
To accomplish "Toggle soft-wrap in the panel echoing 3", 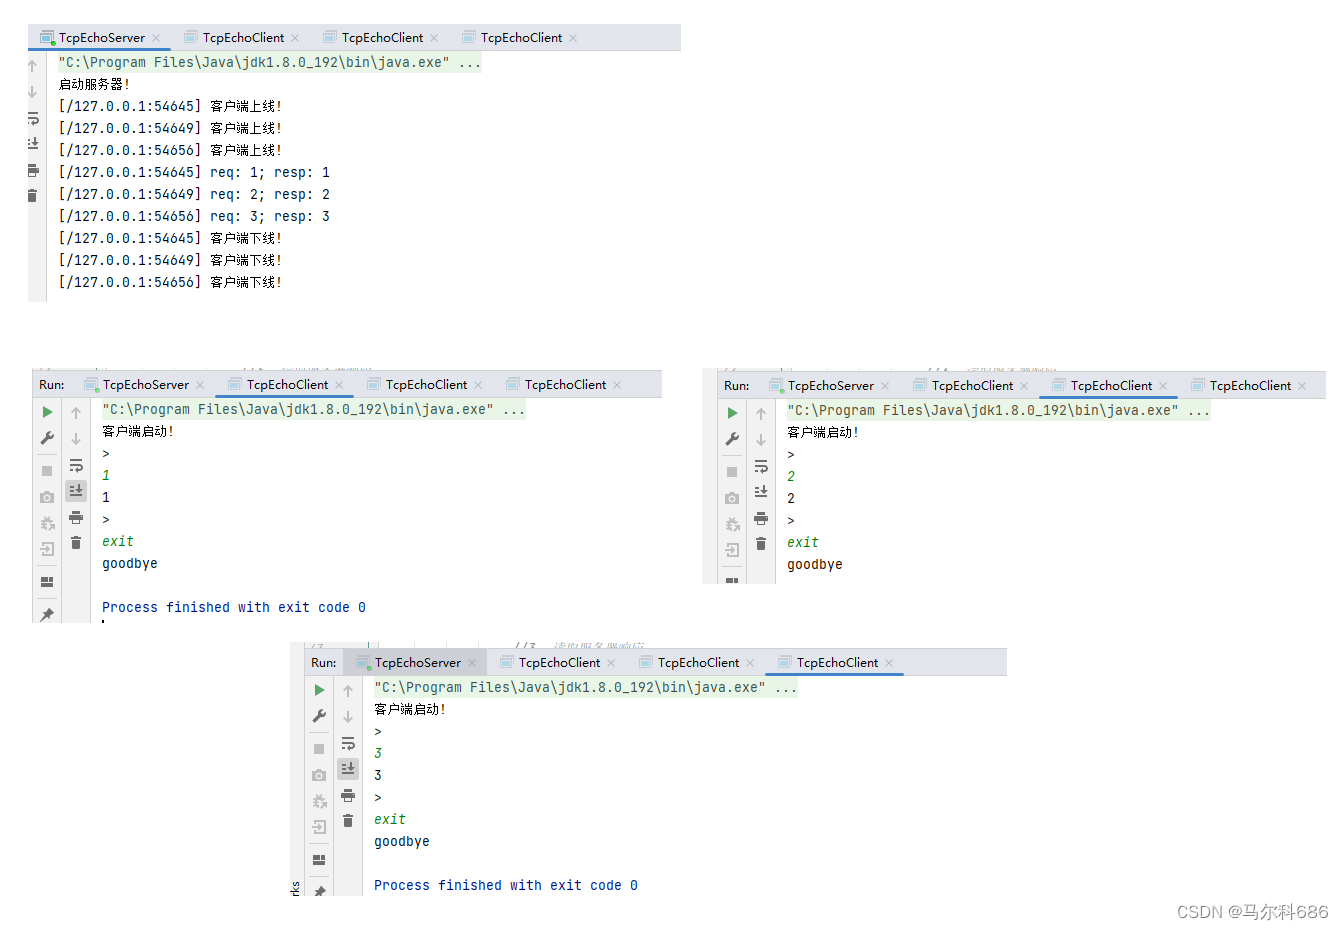I will 348,743.
